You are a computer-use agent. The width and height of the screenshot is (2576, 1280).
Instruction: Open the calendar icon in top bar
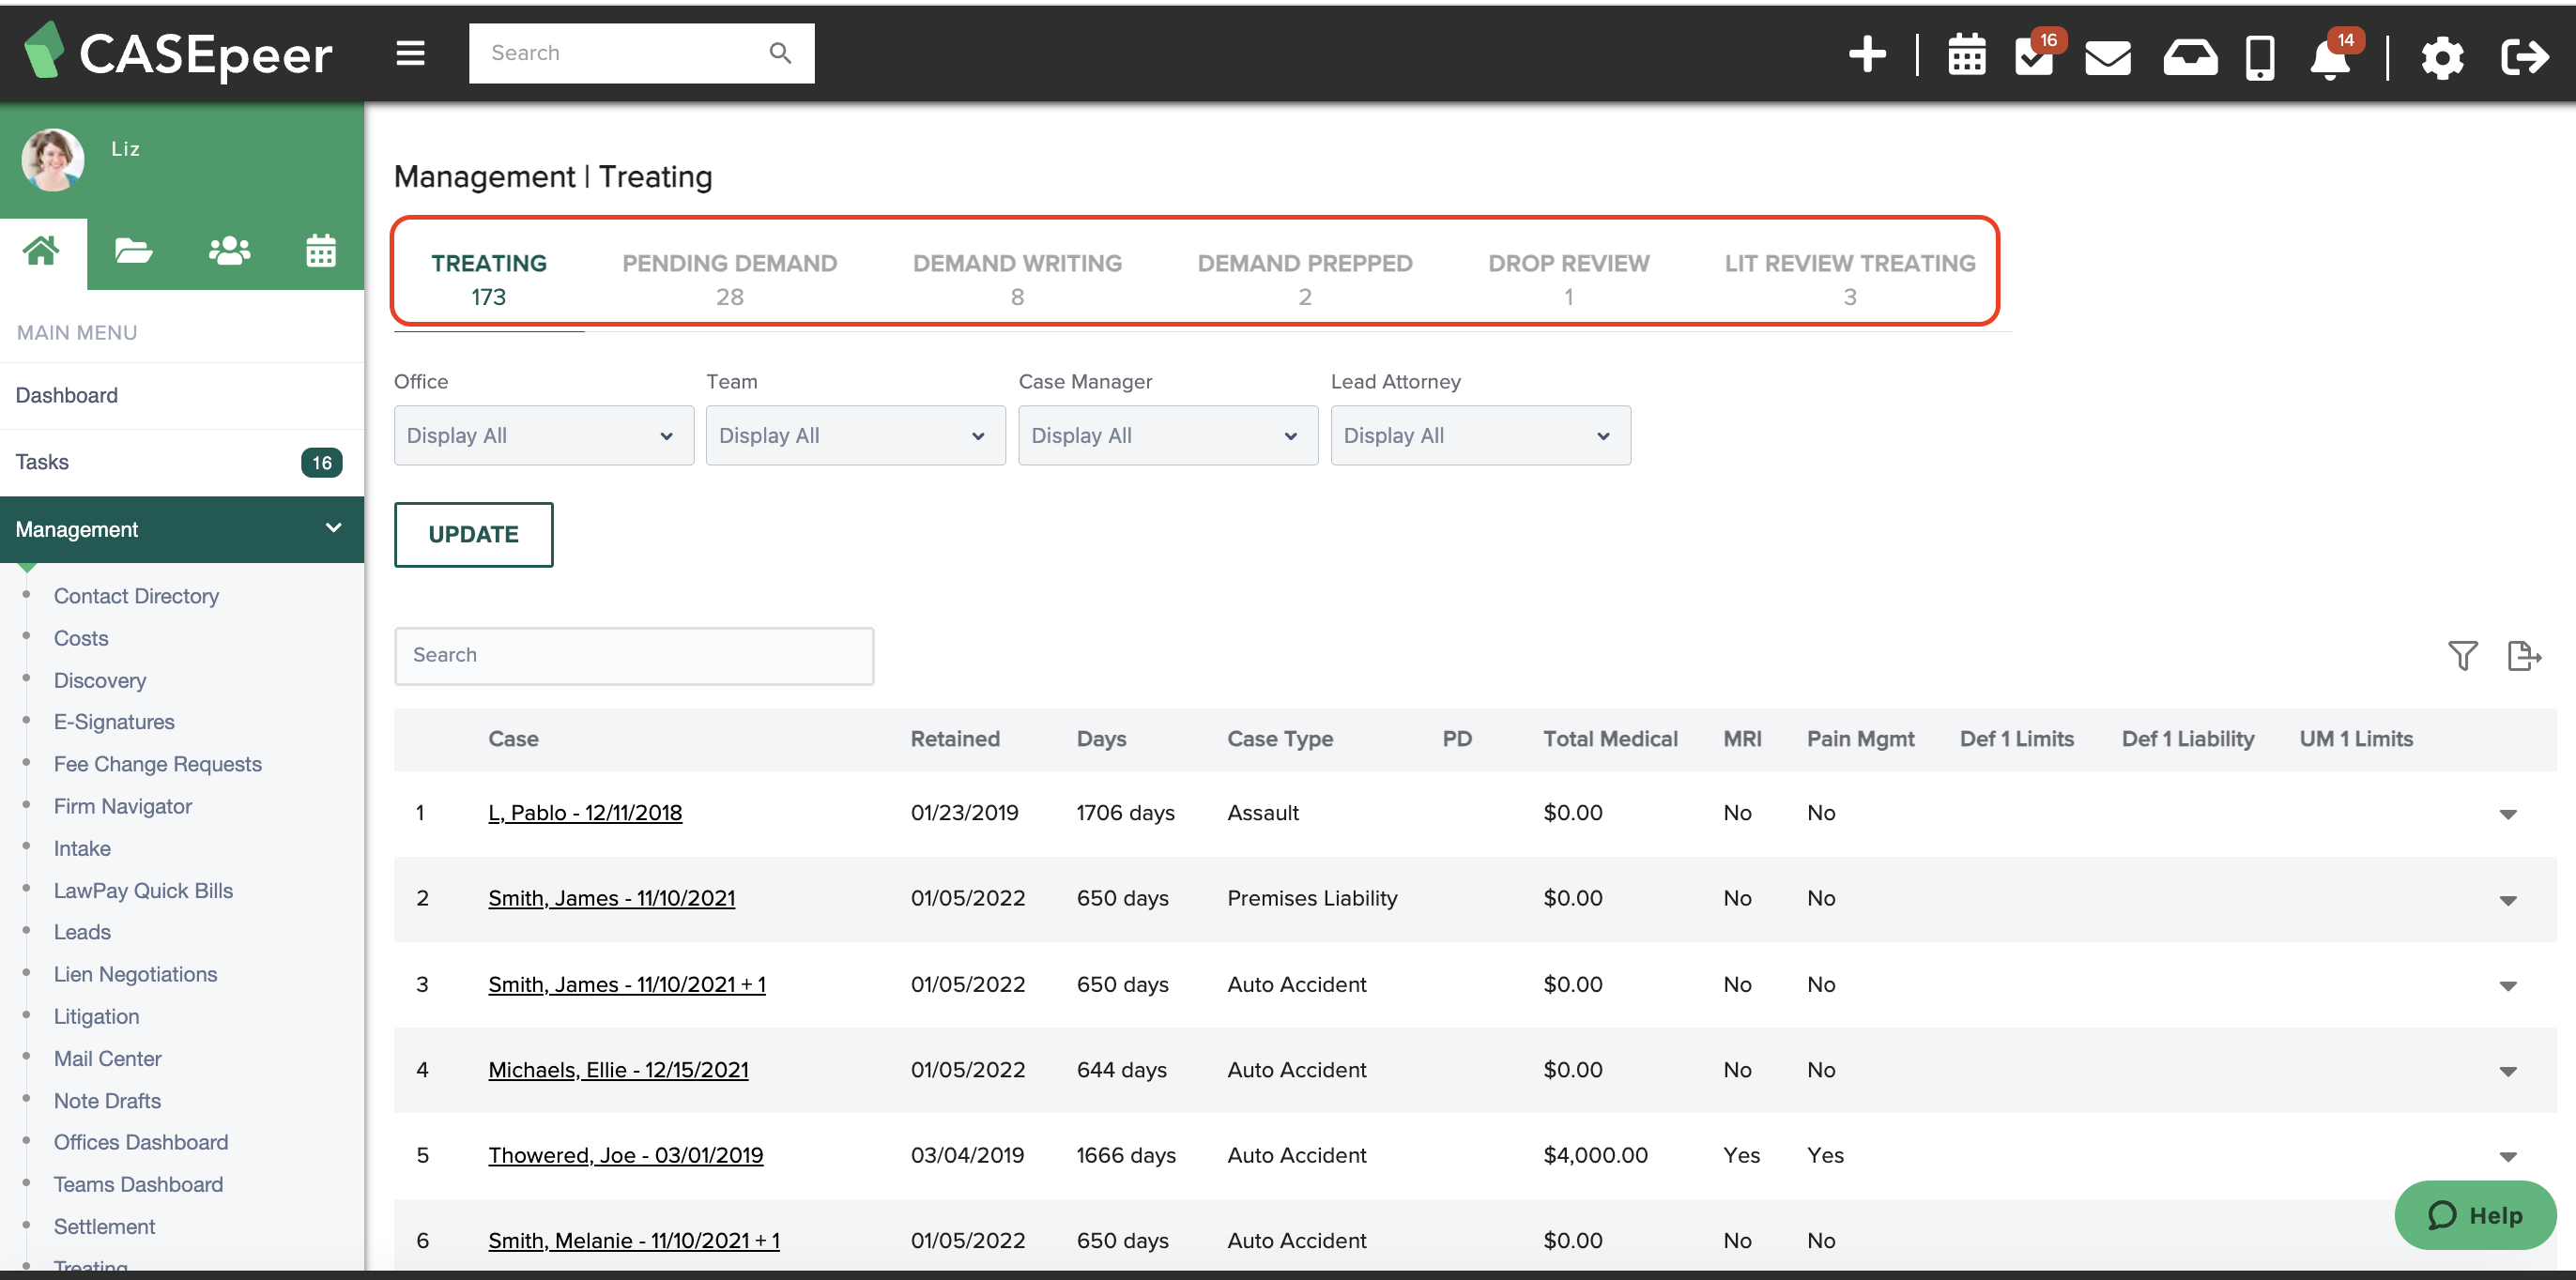tap(1966, 55)
